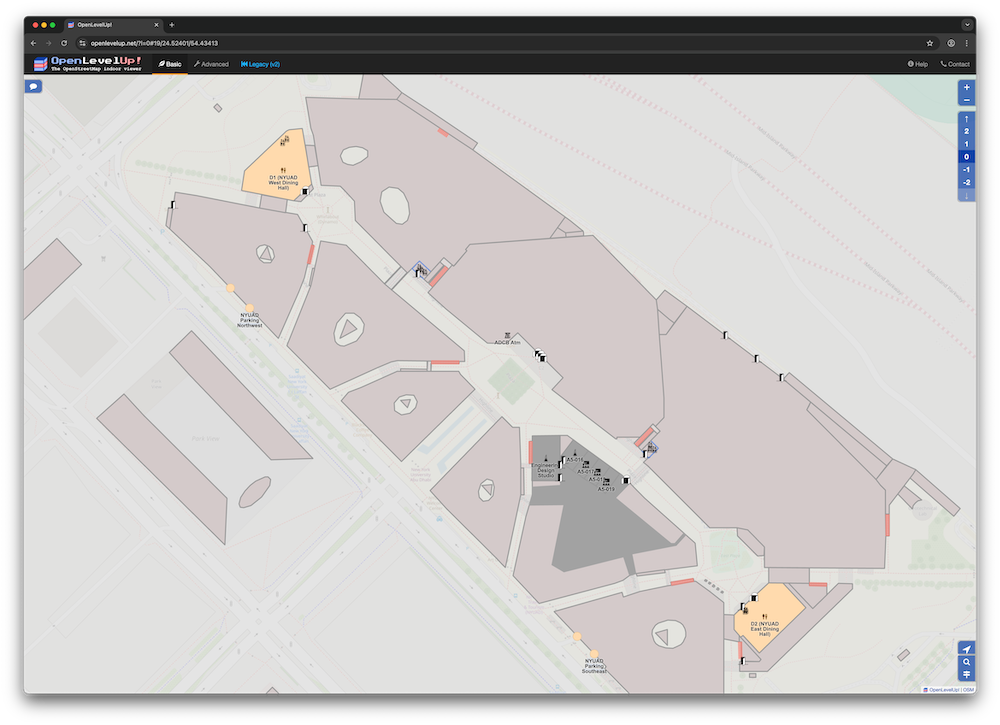This screenshot has height=725, width=1000.
Task: Click the OSM attribution link
Action: tap(966, 689)
